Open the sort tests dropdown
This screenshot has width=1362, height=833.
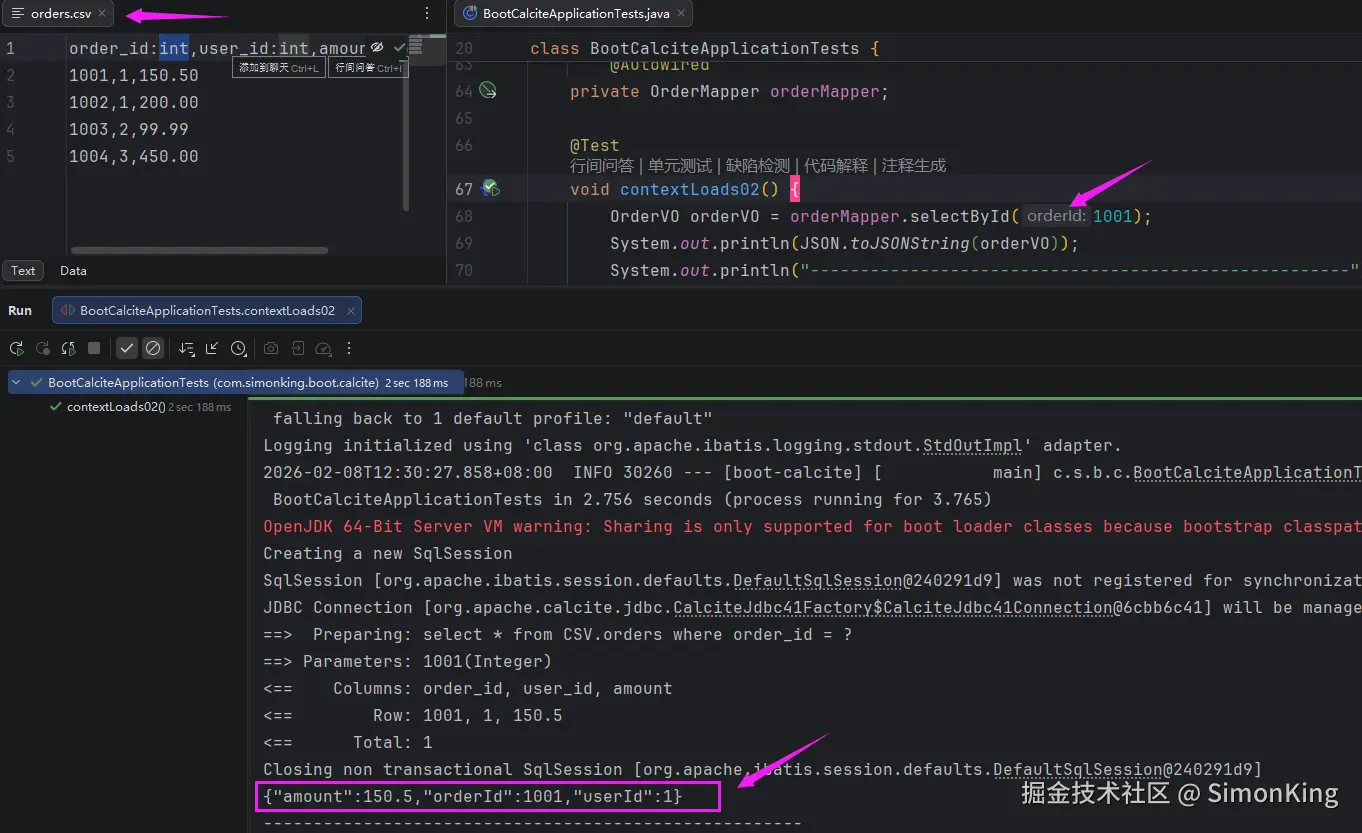[x=187, y=349]
